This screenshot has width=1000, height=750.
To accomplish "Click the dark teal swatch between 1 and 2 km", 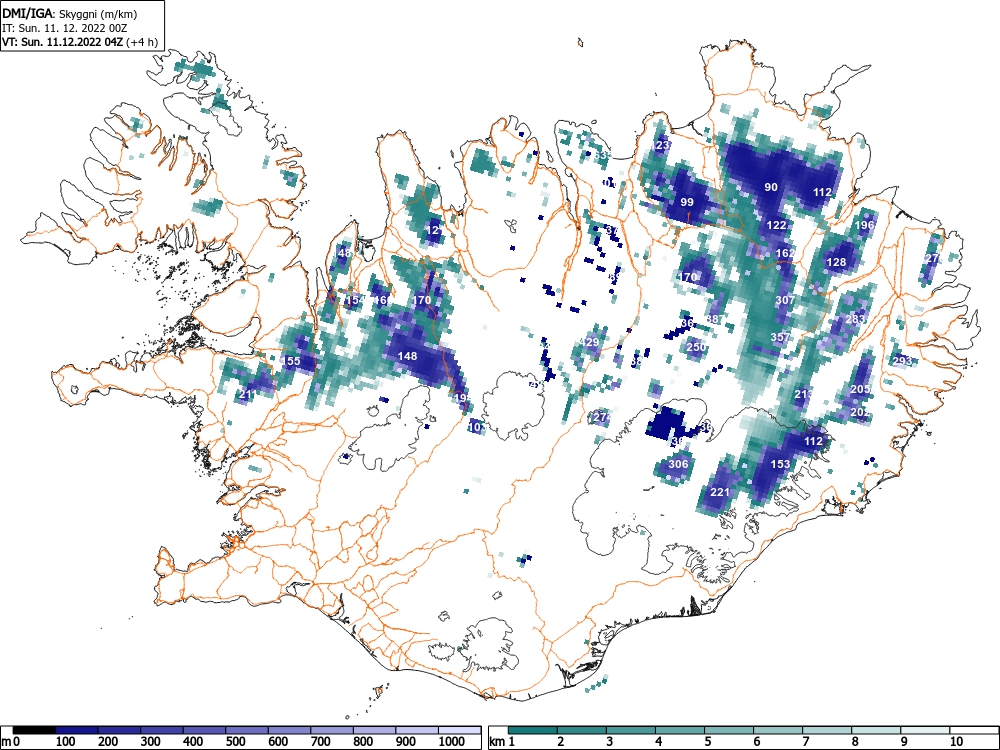I will 533,730.
